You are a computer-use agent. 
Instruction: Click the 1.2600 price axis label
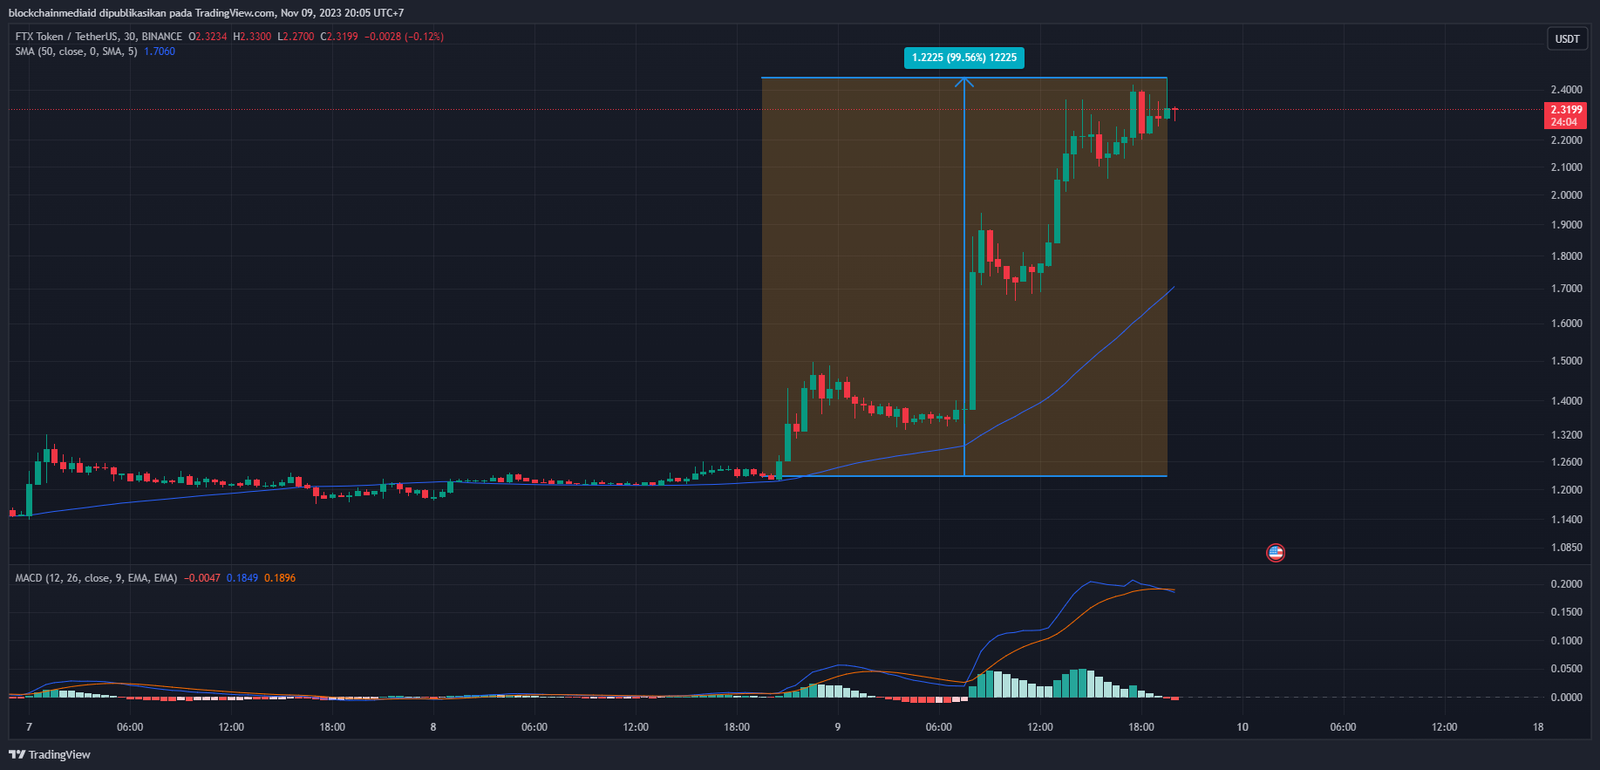pos(1566,462)
